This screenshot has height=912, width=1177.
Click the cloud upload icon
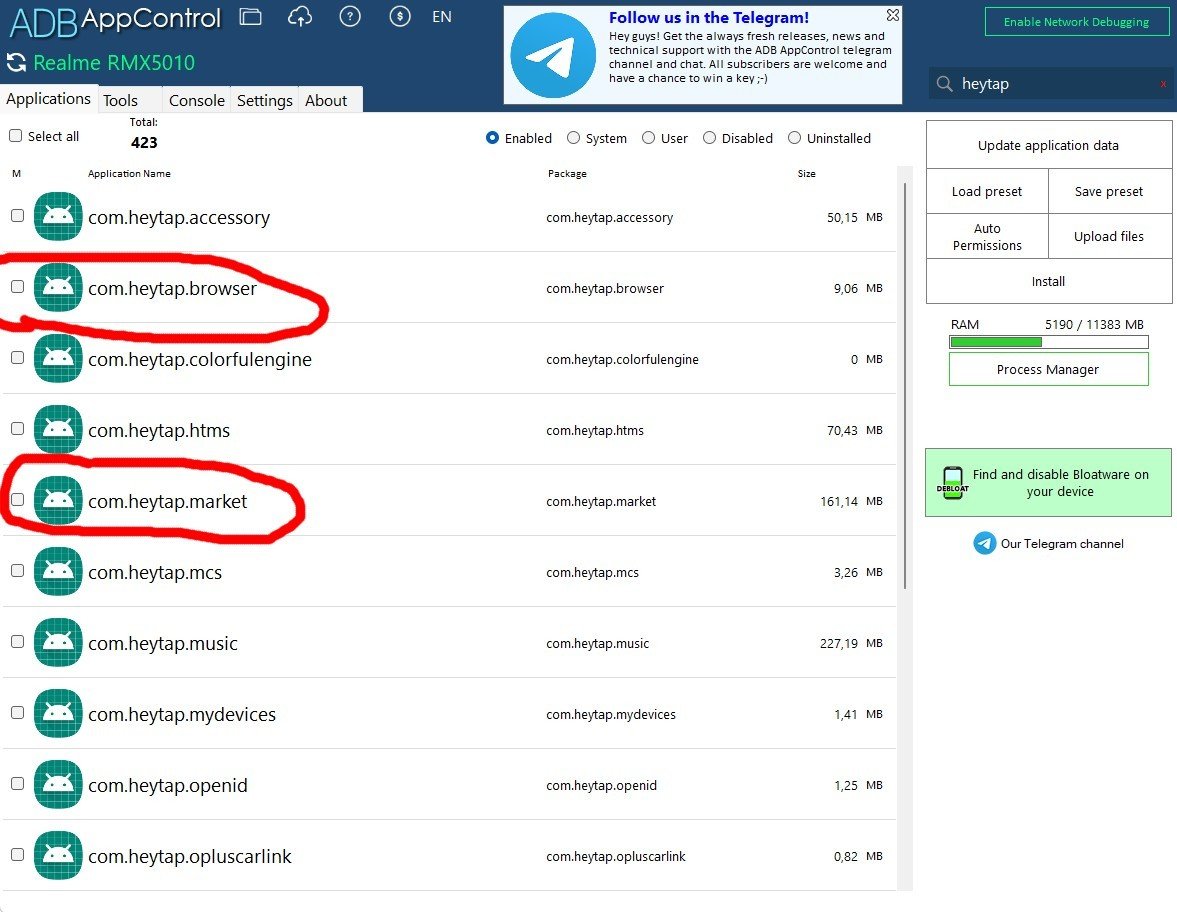click(300, 17)
